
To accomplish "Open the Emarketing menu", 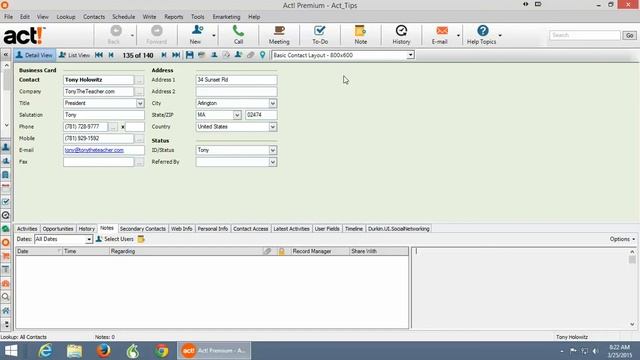I will pos(226,17).
